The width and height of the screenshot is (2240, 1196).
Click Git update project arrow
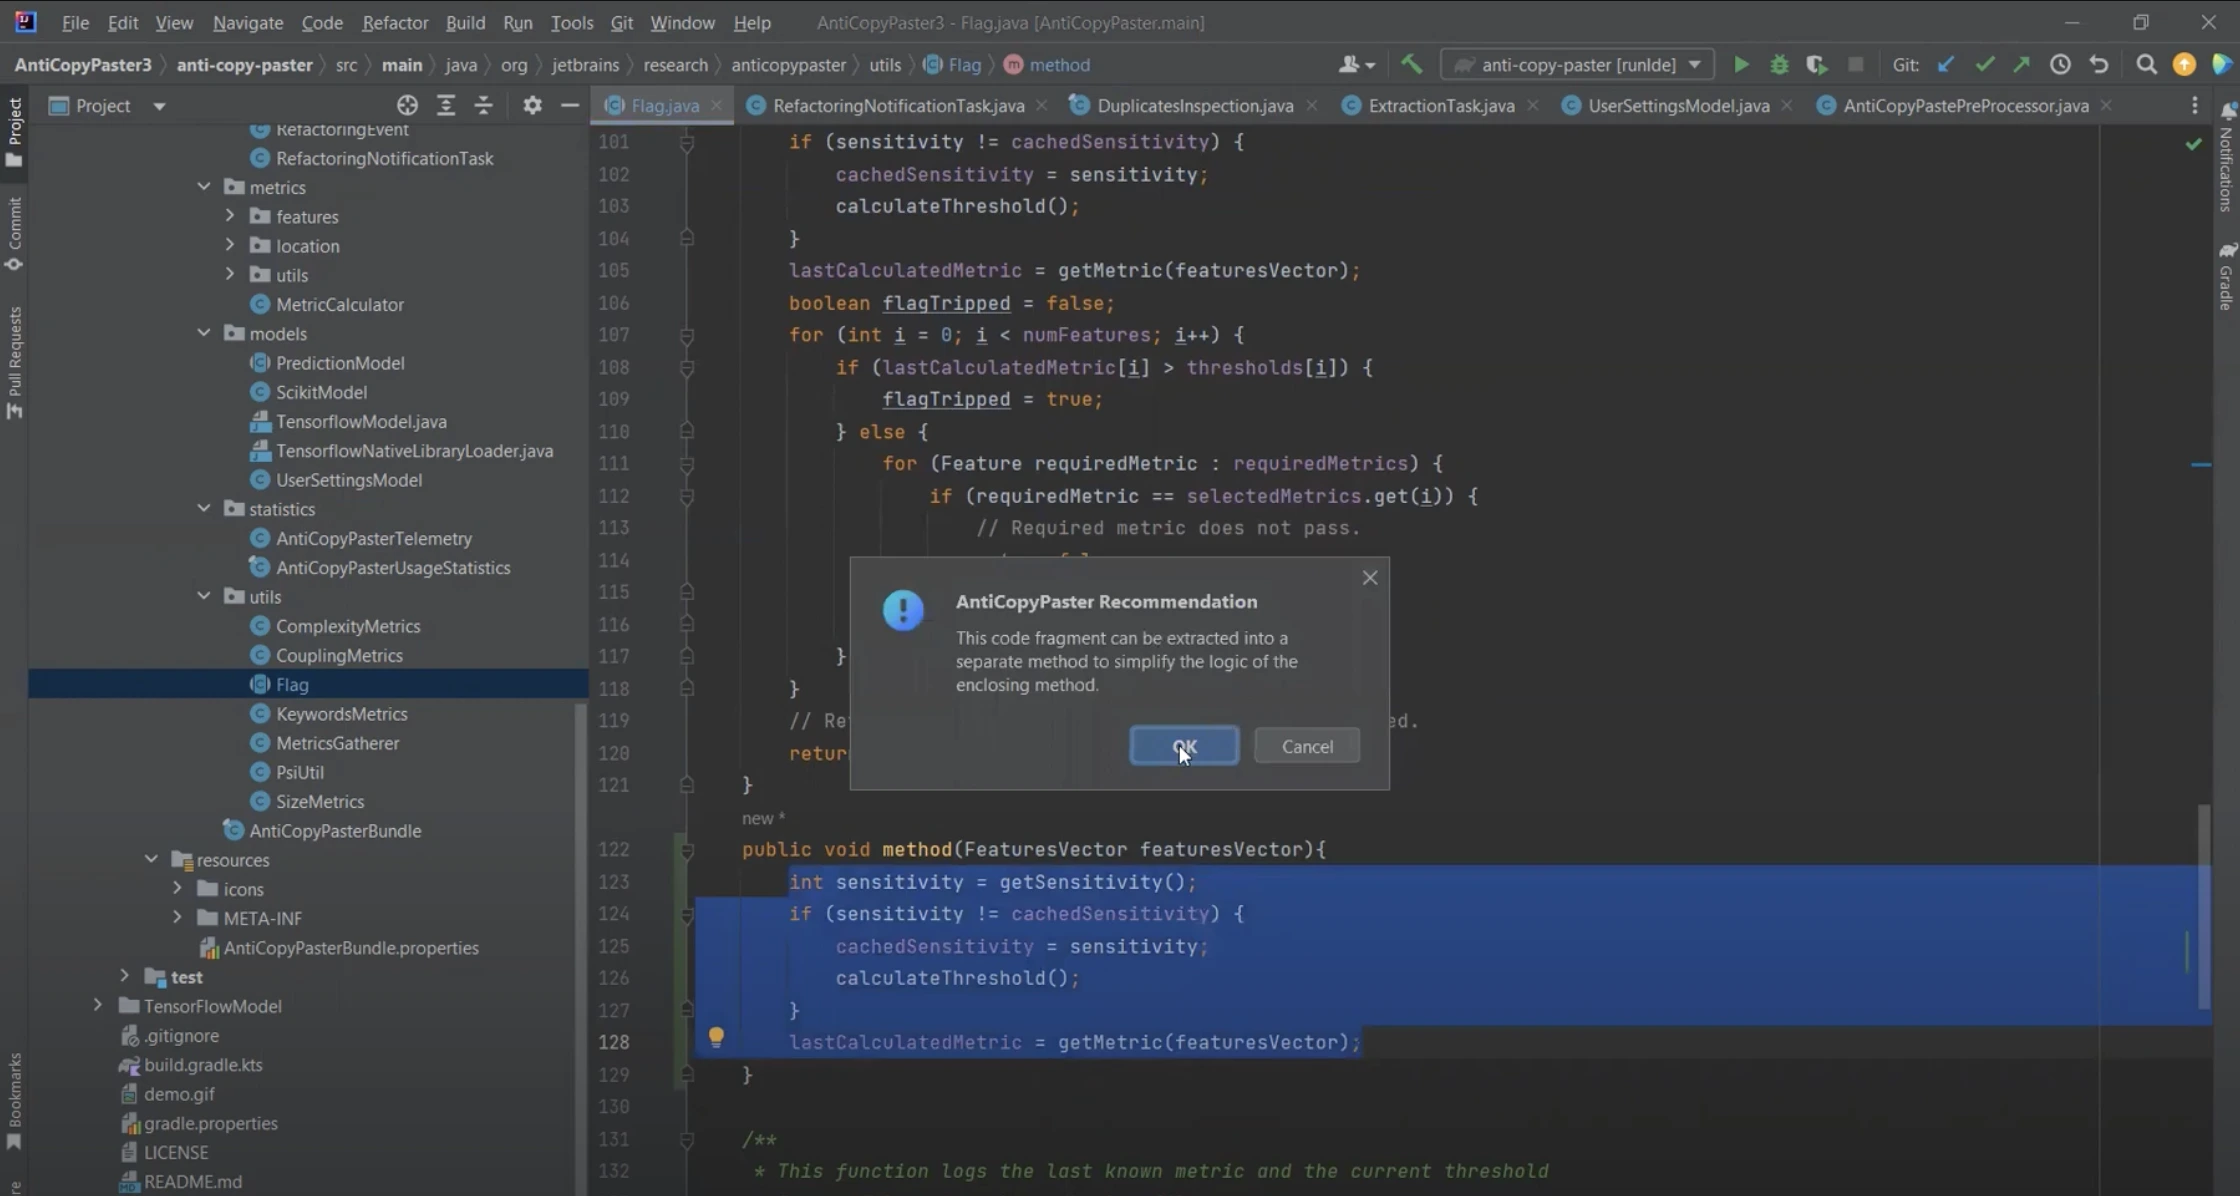pos(1946,65)
